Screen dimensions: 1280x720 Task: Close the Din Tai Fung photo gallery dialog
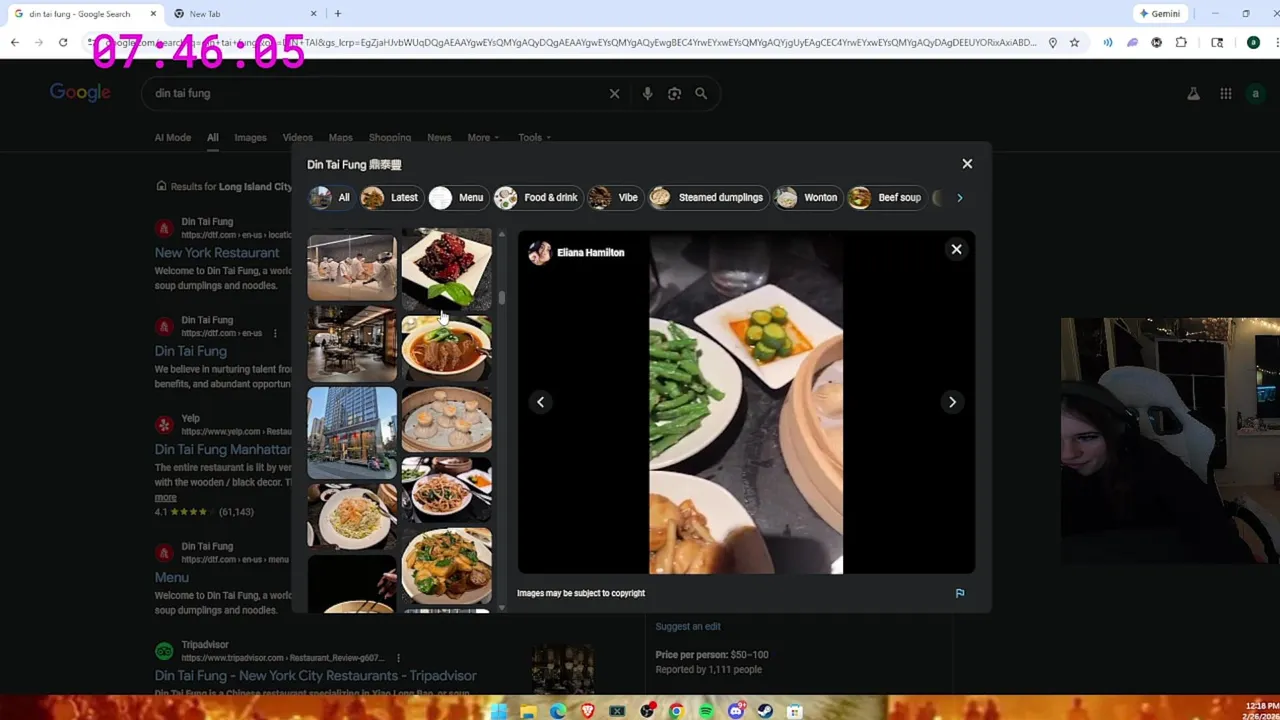[967, 163]
